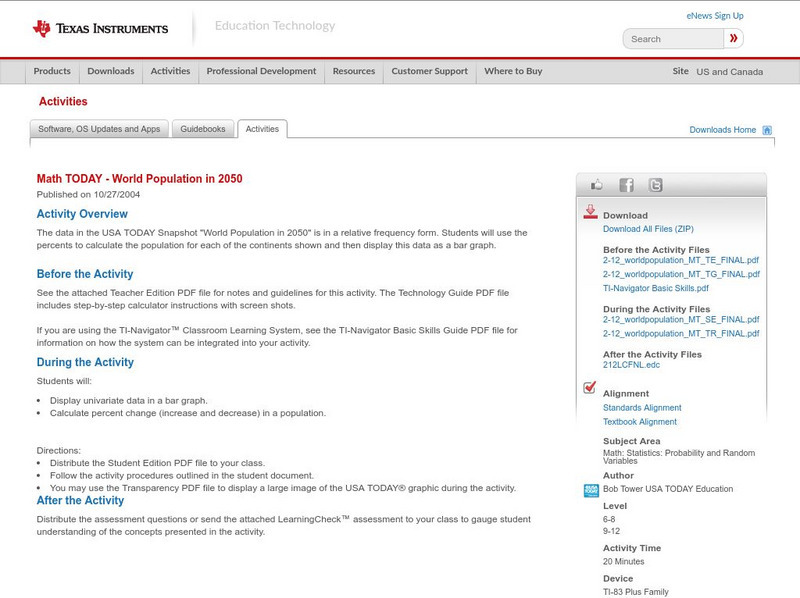The width and height of the screenshot is (800, 598).
Task: Click the Published on 10/27/2004 text
Action: (x=88, y=194)
